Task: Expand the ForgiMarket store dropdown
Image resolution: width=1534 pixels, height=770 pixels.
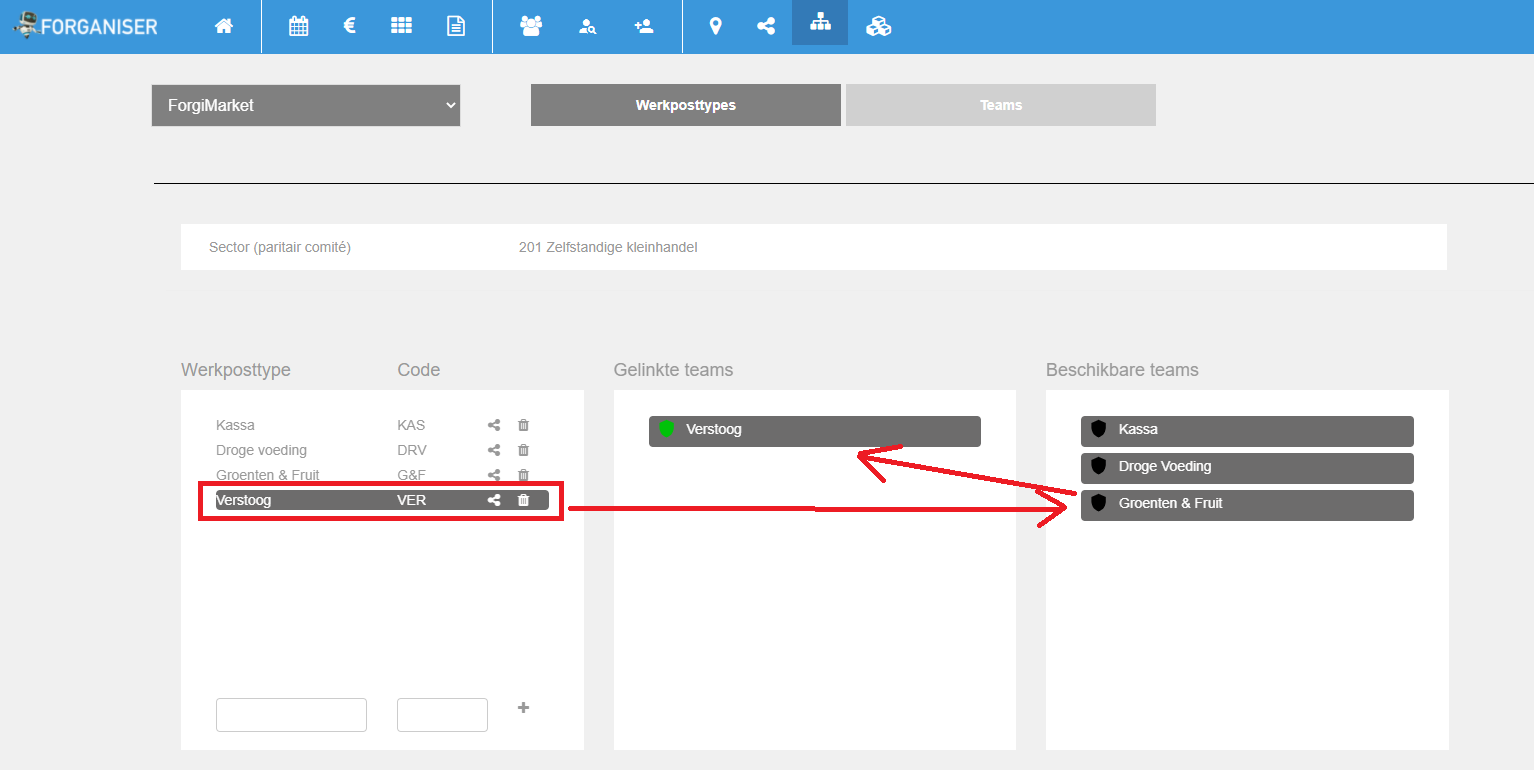Action: (306, 105)
